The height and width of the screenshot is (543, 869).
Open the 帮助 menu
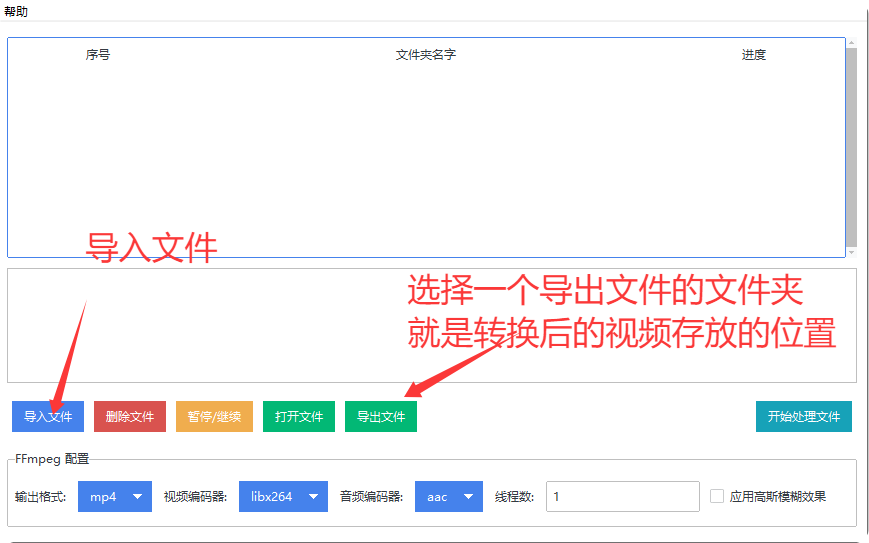click(x=16, y=11)
